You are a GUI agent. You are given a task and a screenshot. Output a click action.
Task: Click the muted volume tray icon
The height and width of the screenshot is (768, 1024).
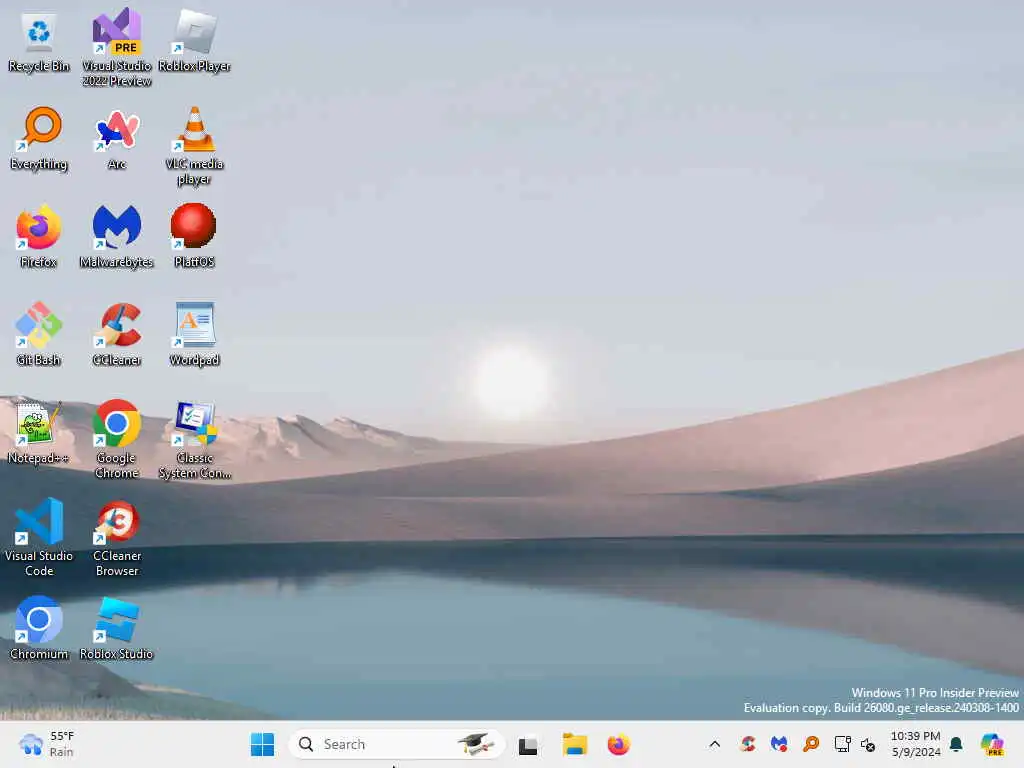pos(868,744)
